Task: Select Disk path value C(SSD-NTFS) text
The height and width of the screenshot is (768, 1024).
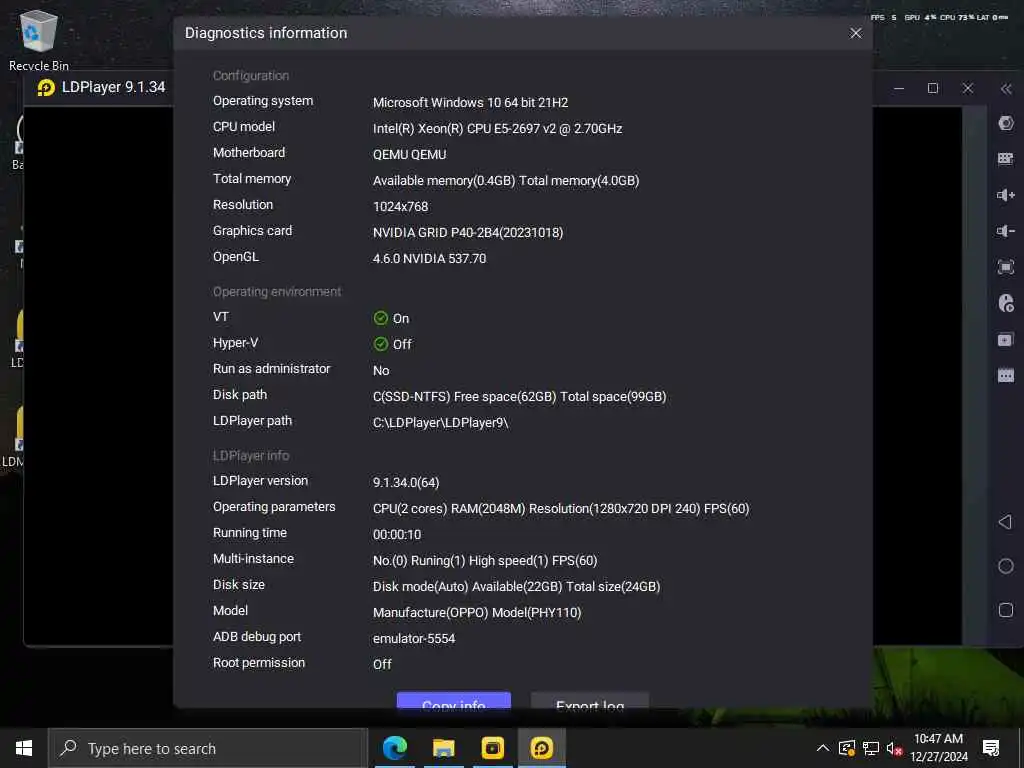Action: (x=519, y=396)
